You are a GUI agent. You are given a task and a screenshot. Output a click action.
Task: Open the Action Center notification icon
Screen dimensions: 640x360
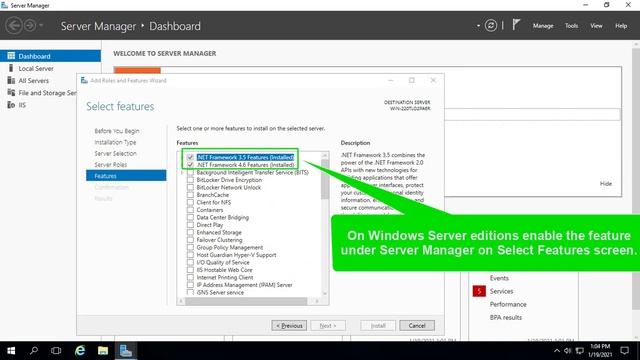coord(624,351)
